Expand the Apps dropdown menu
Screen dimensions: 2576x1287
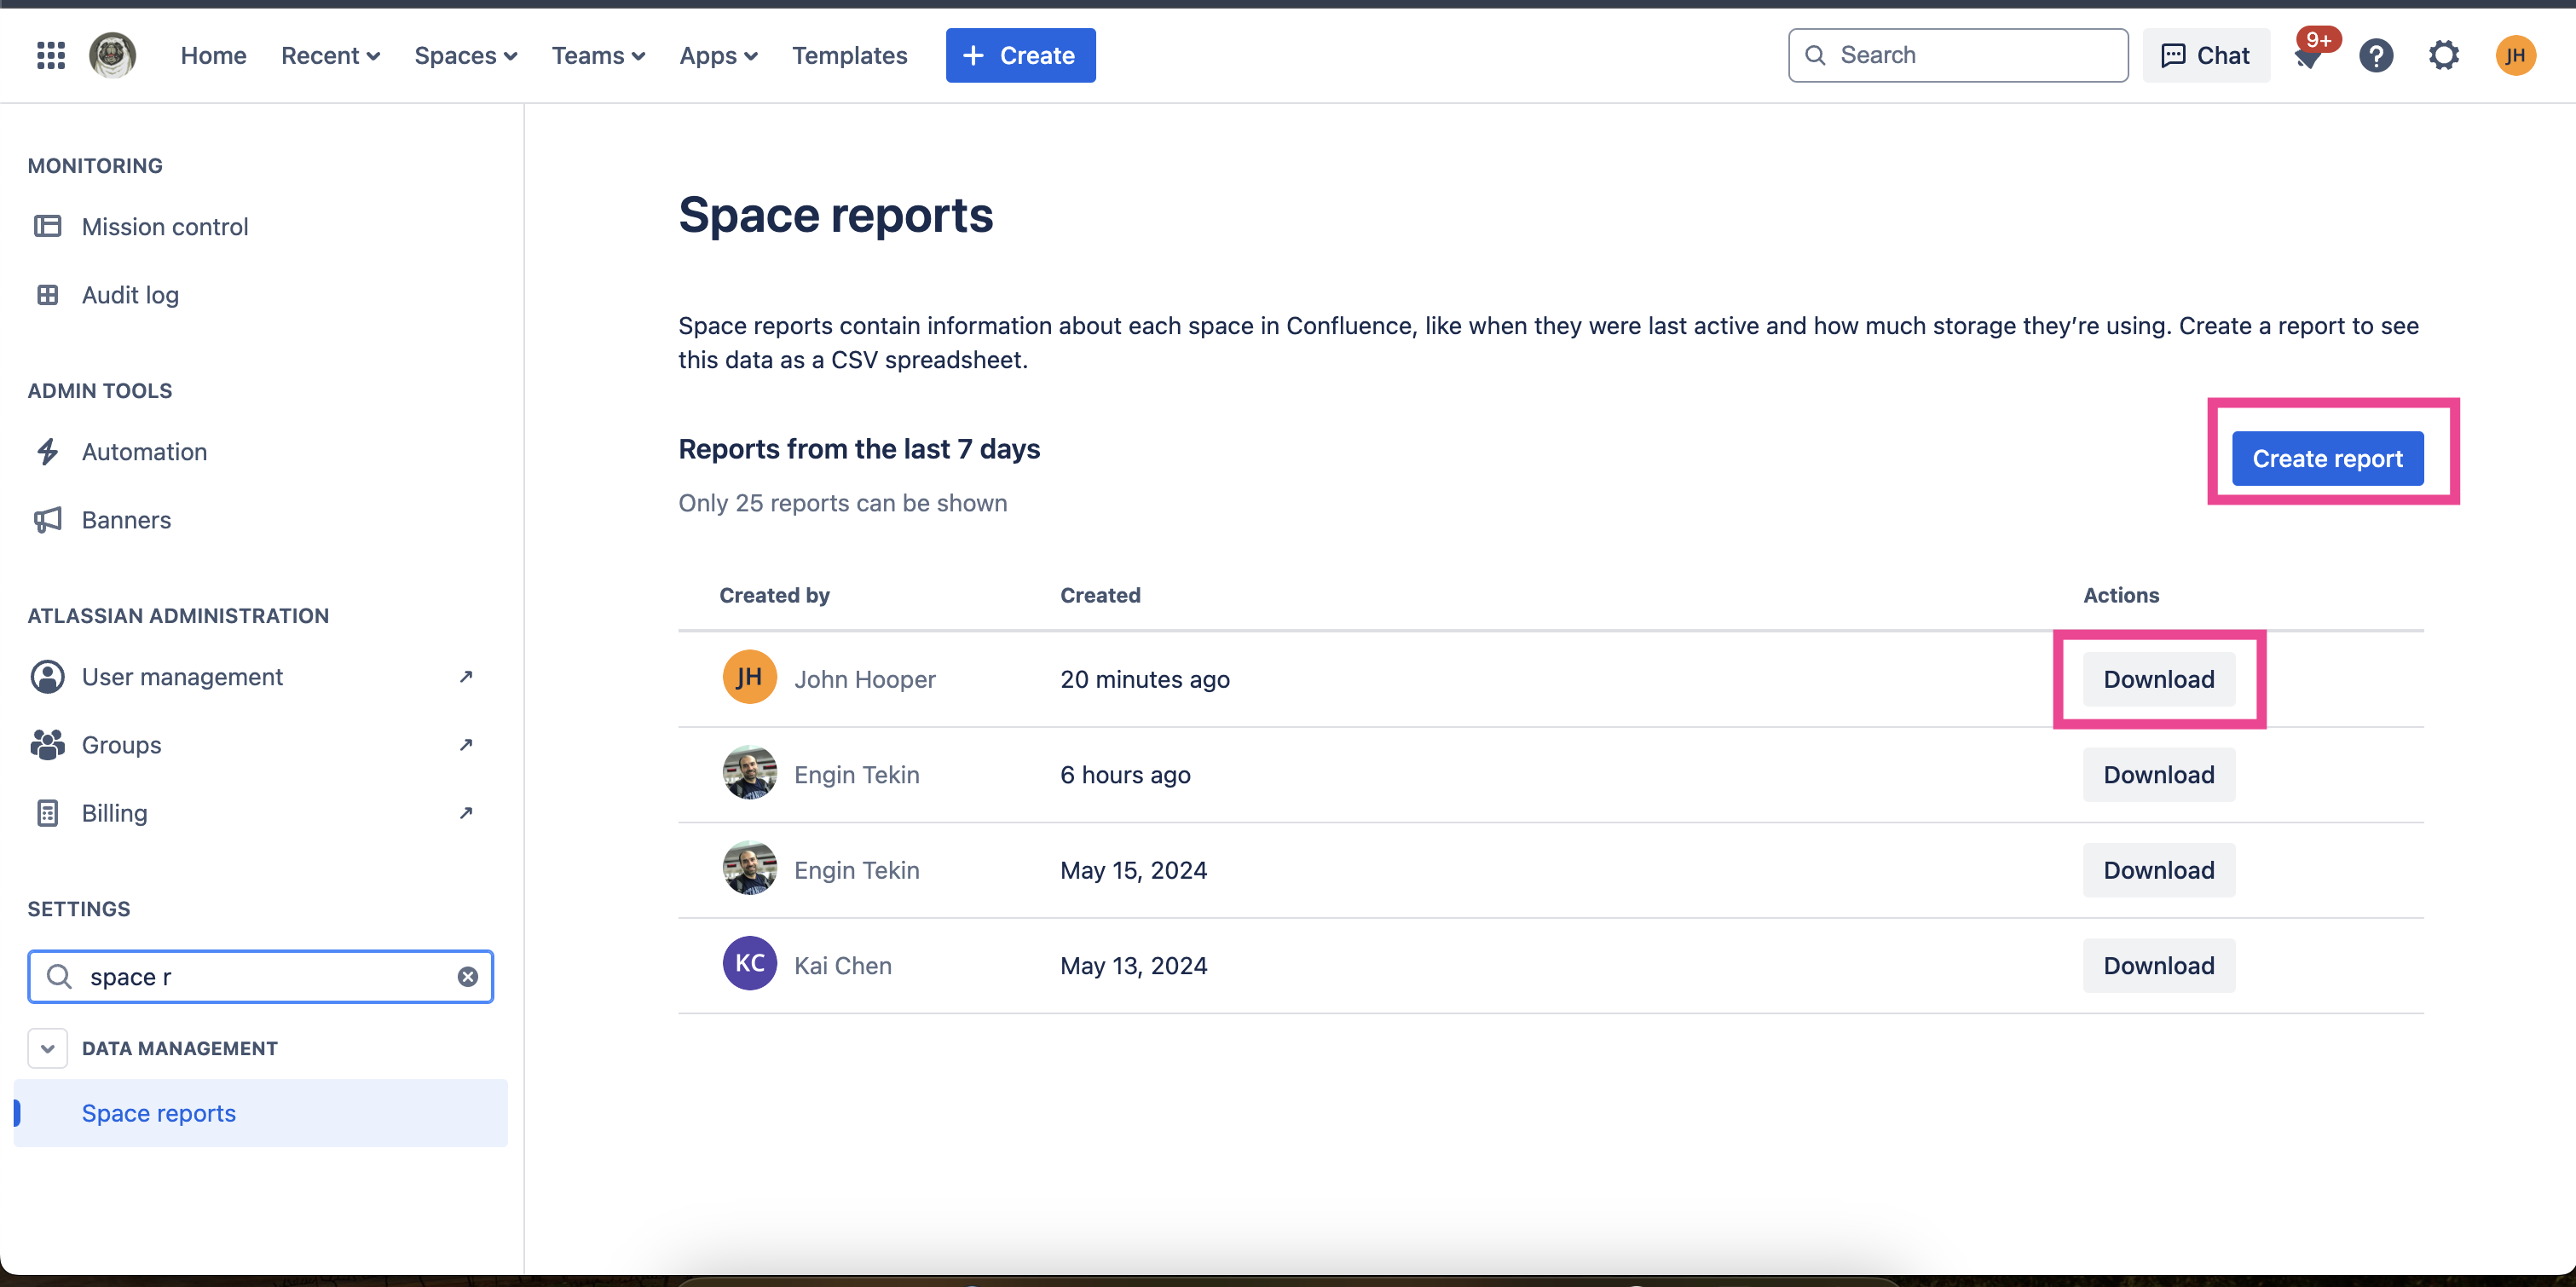pyautogui.click(x=718, y=55)
